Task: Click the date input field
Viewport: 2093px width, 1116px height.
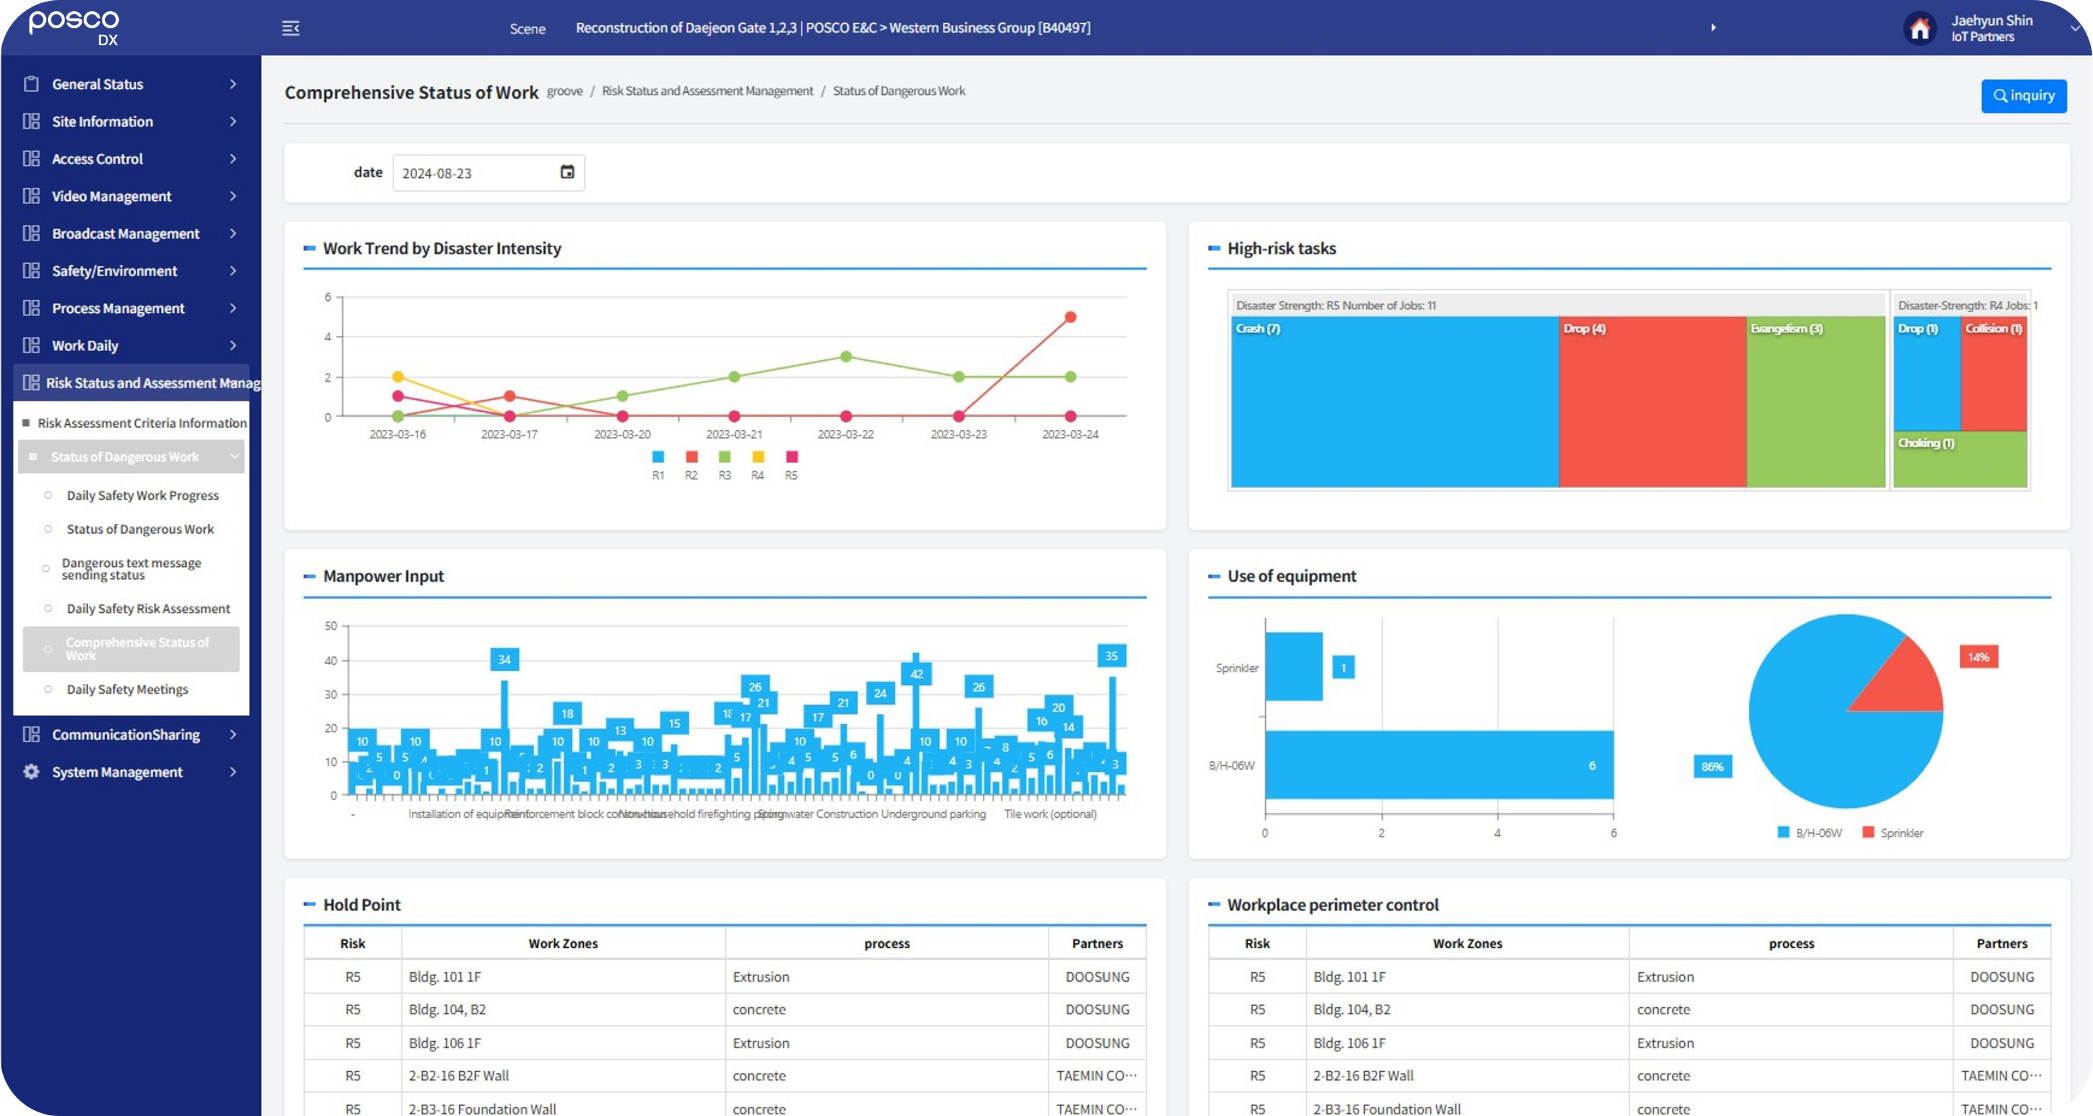Action: 488,172
